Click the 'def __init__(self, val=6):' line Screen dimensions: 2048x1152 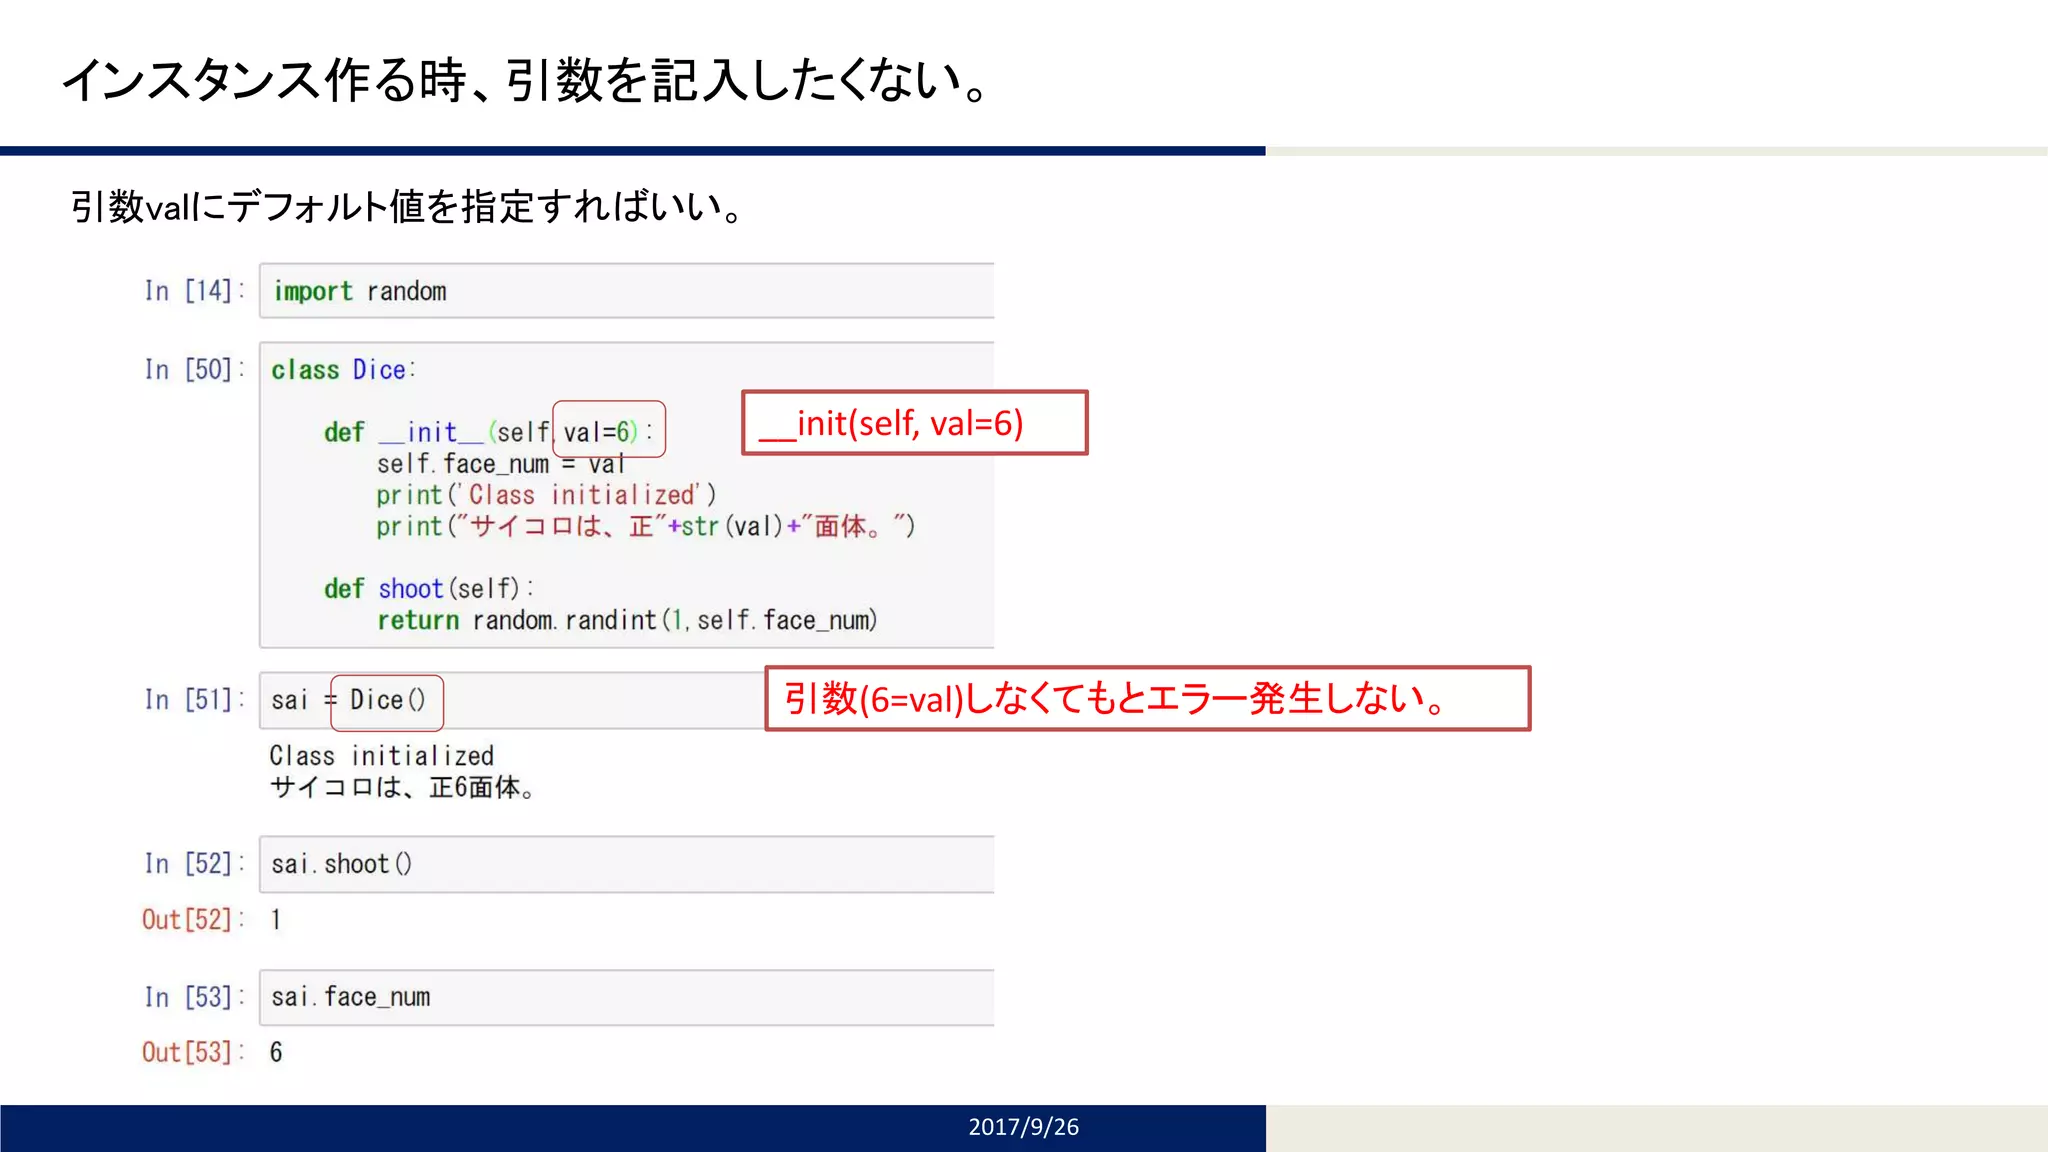pyautogui.click(x=488, y=432)
